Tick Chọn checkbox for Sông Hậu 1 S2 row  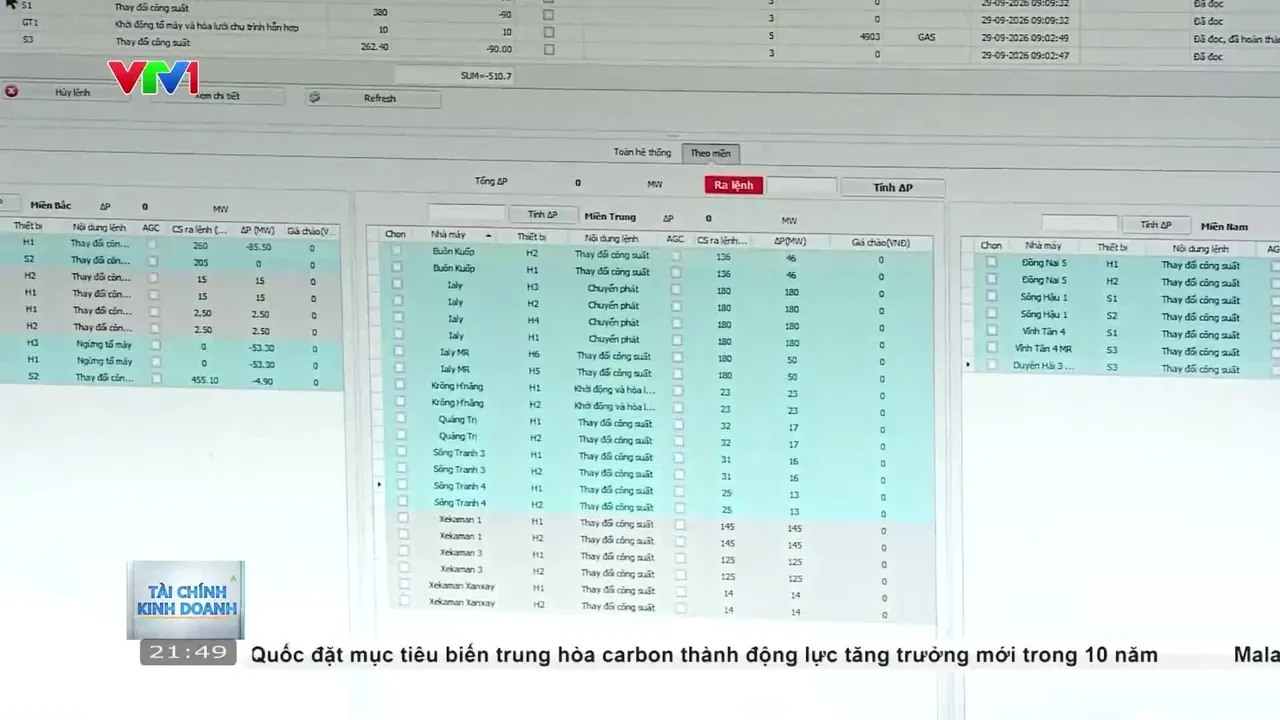(x=992, y=314)
